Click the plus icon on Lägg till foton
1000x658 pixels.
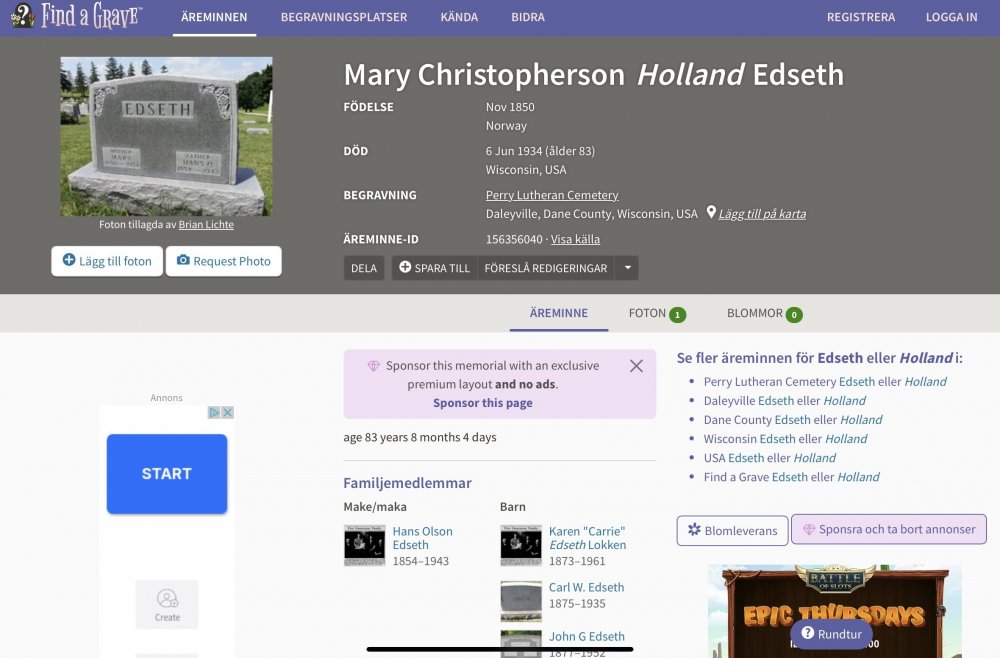pyautogui.click(x=69, y=261)
